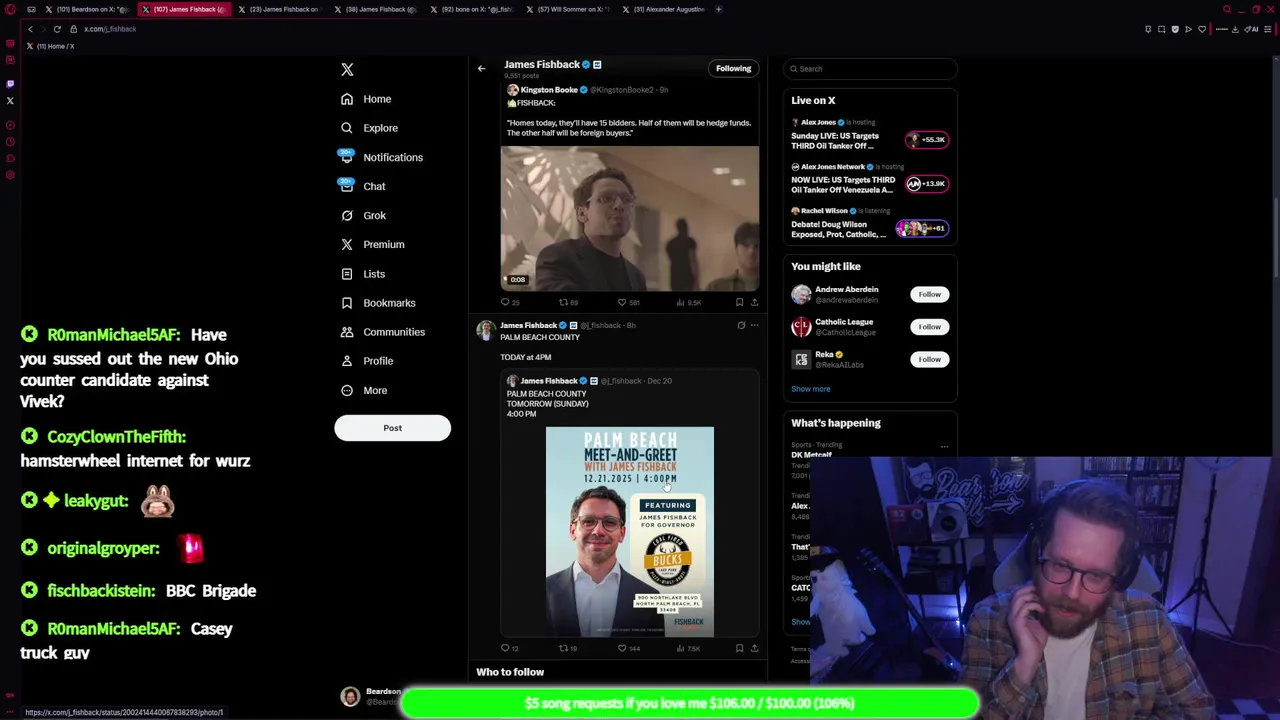
Task: Open Grok from the sidebar
Action: click(x=363, y=215)
